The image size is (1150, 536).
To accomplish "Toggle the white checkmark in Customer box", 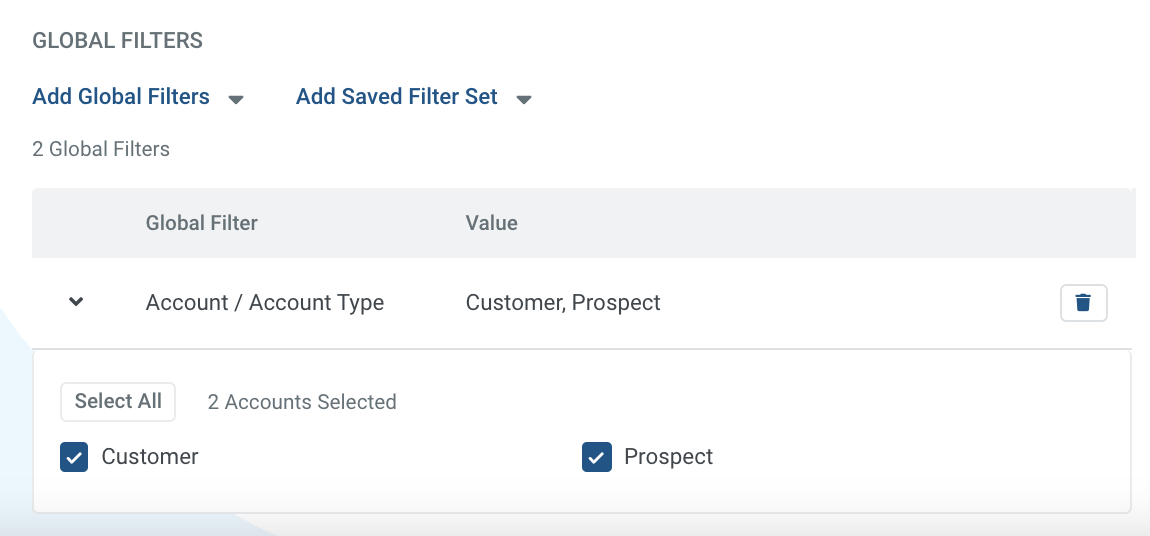I will point(74,458).
